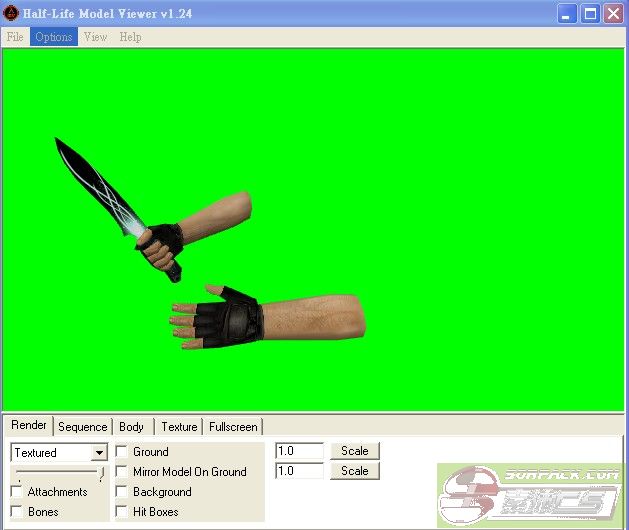The image size is (629, 530).
Task: Switch to the Body tab
Action: coord(131,427)
